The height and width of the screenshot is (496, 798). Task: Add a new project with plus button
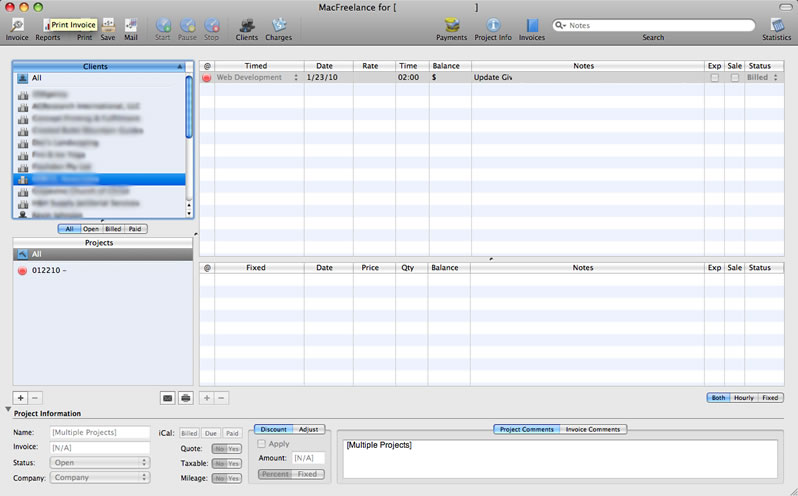point(20,398)
